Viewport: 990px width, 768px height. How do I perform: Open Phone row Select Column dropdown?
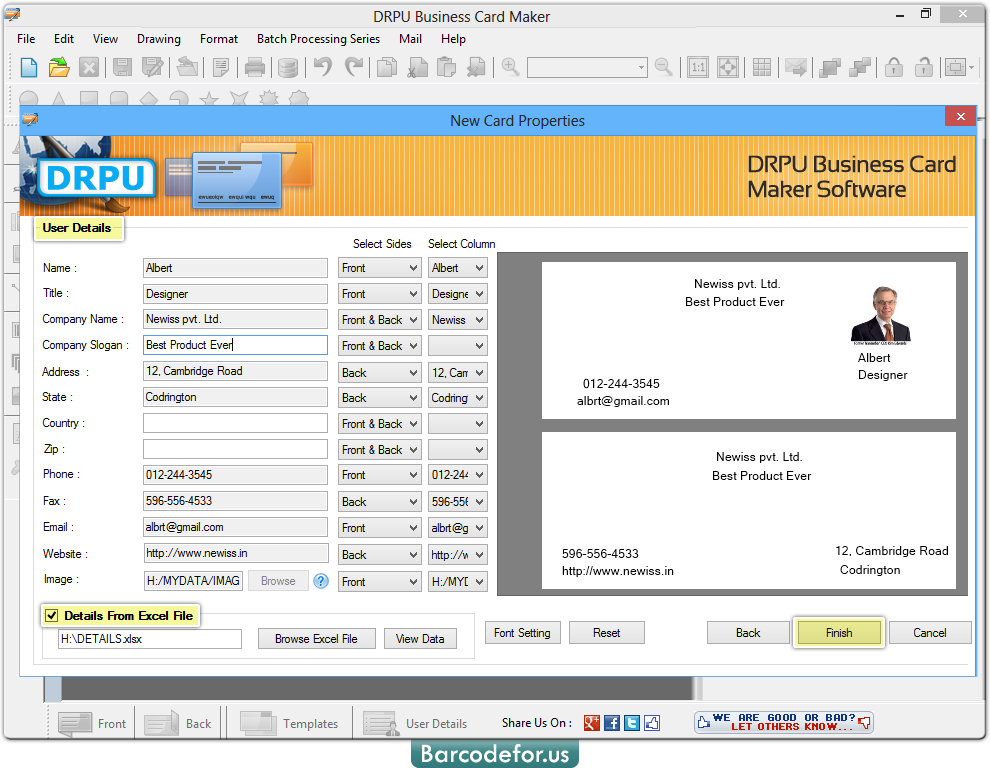click(x=458, y=475)
